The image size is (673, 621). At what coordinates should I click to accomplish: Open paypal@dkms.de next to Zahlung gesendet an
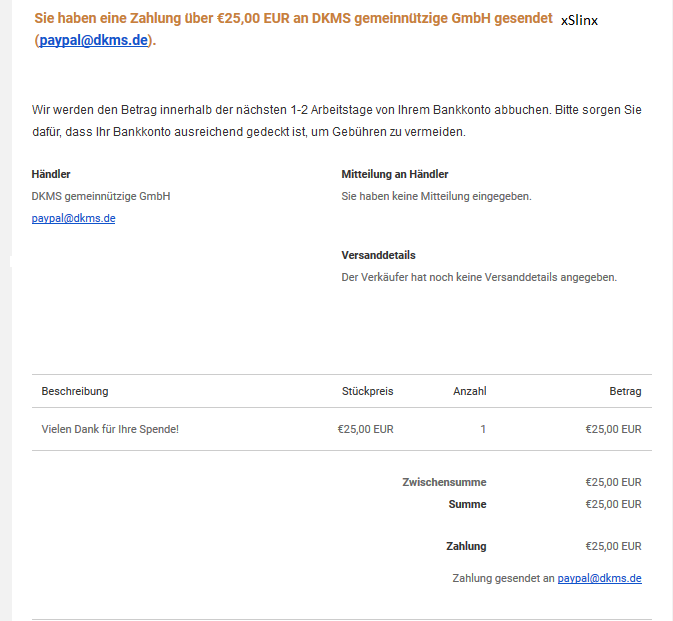coord(599,578)
